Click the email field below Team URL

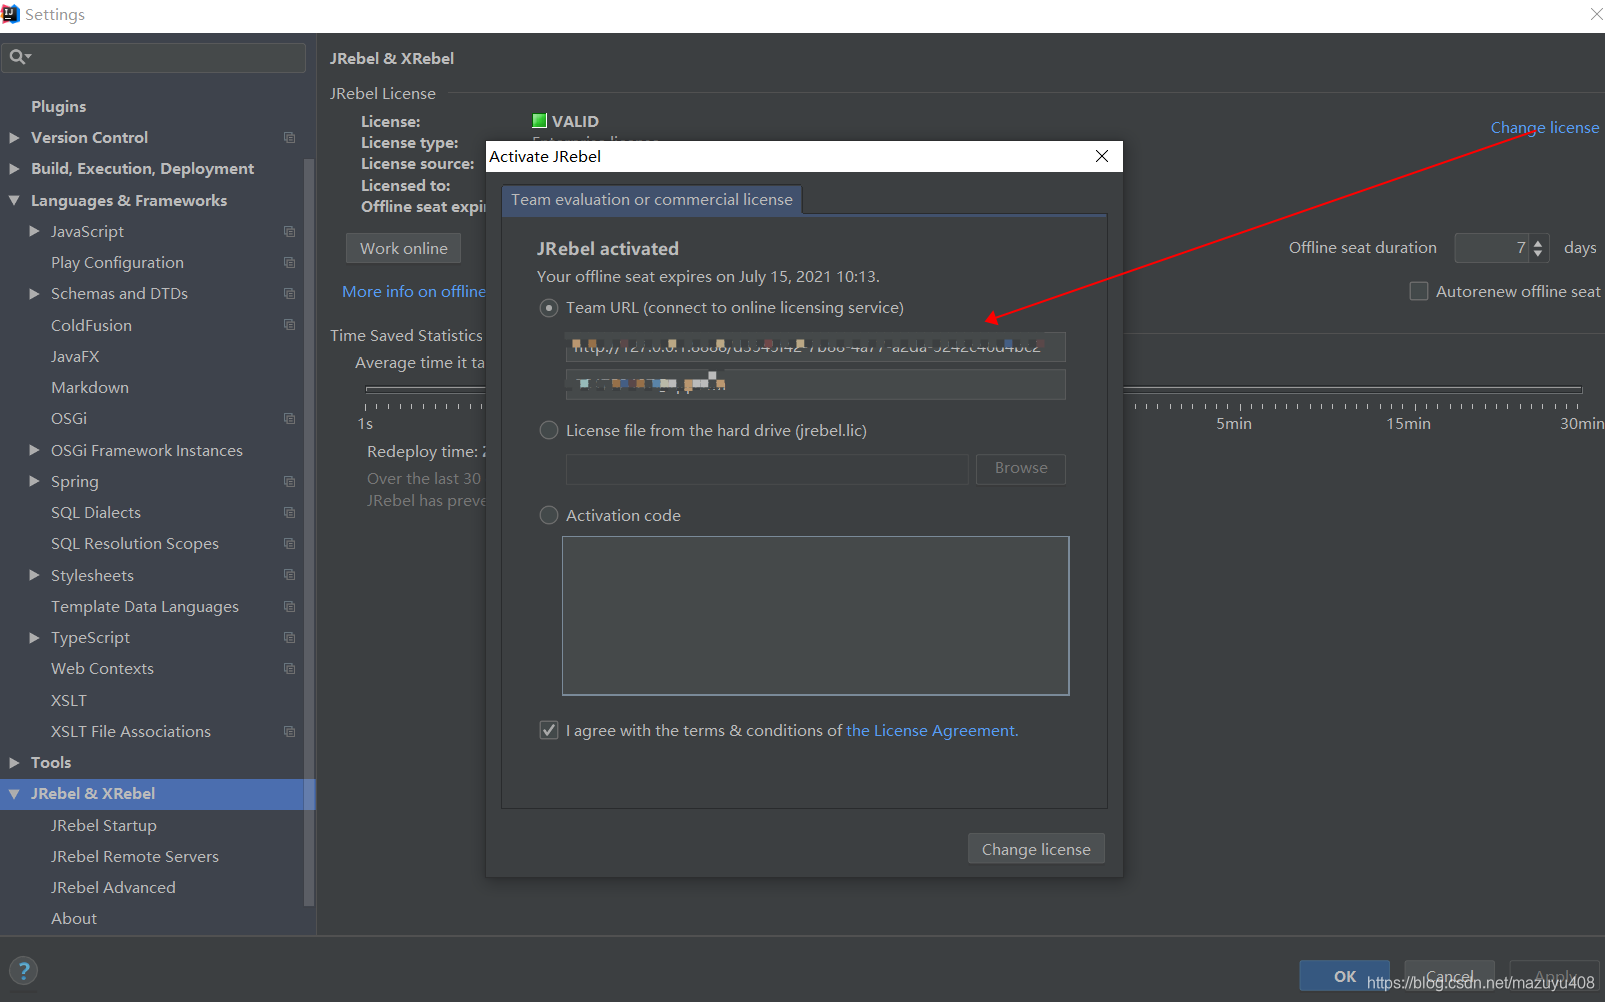point(815,384)
